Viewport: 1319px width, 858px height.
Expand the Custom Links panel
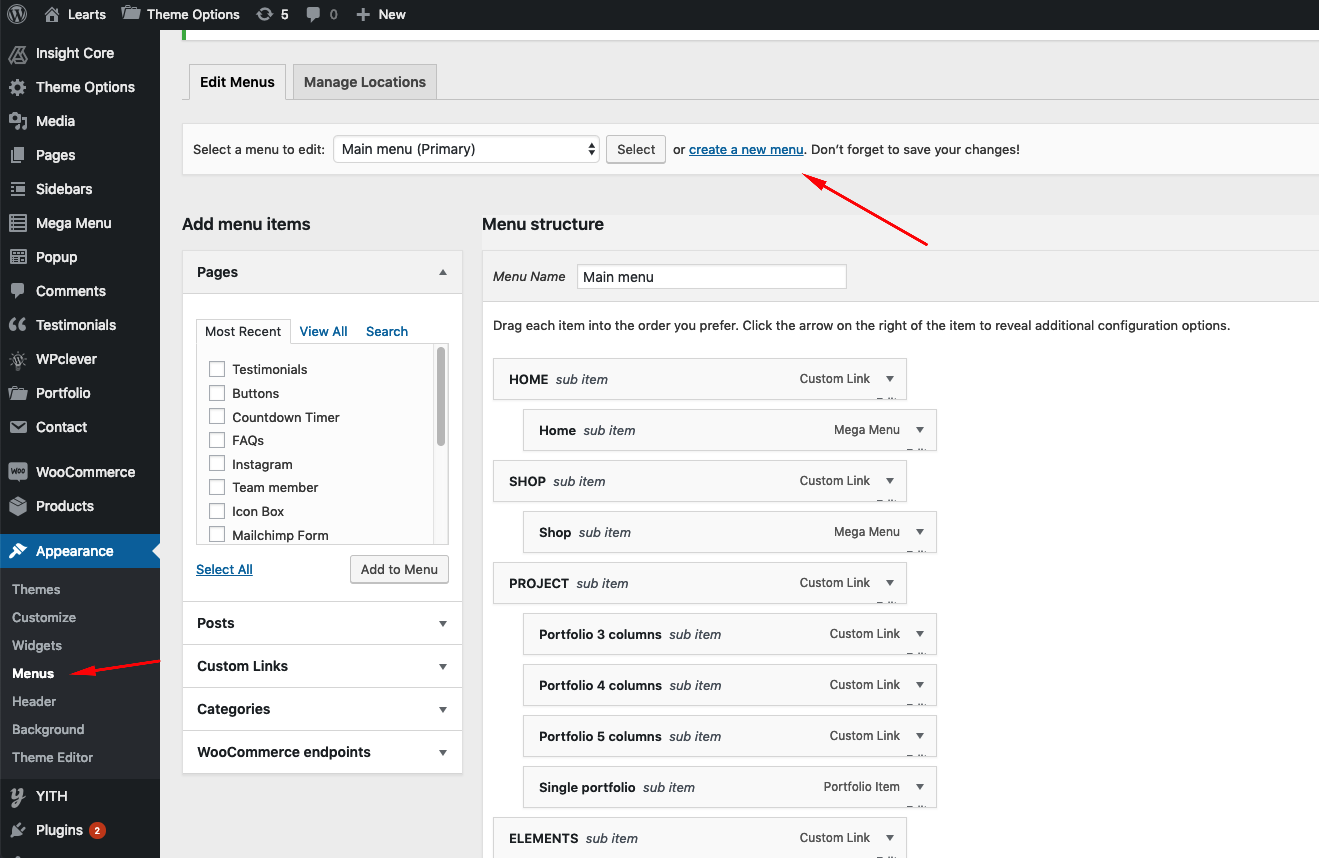[442, 666]
